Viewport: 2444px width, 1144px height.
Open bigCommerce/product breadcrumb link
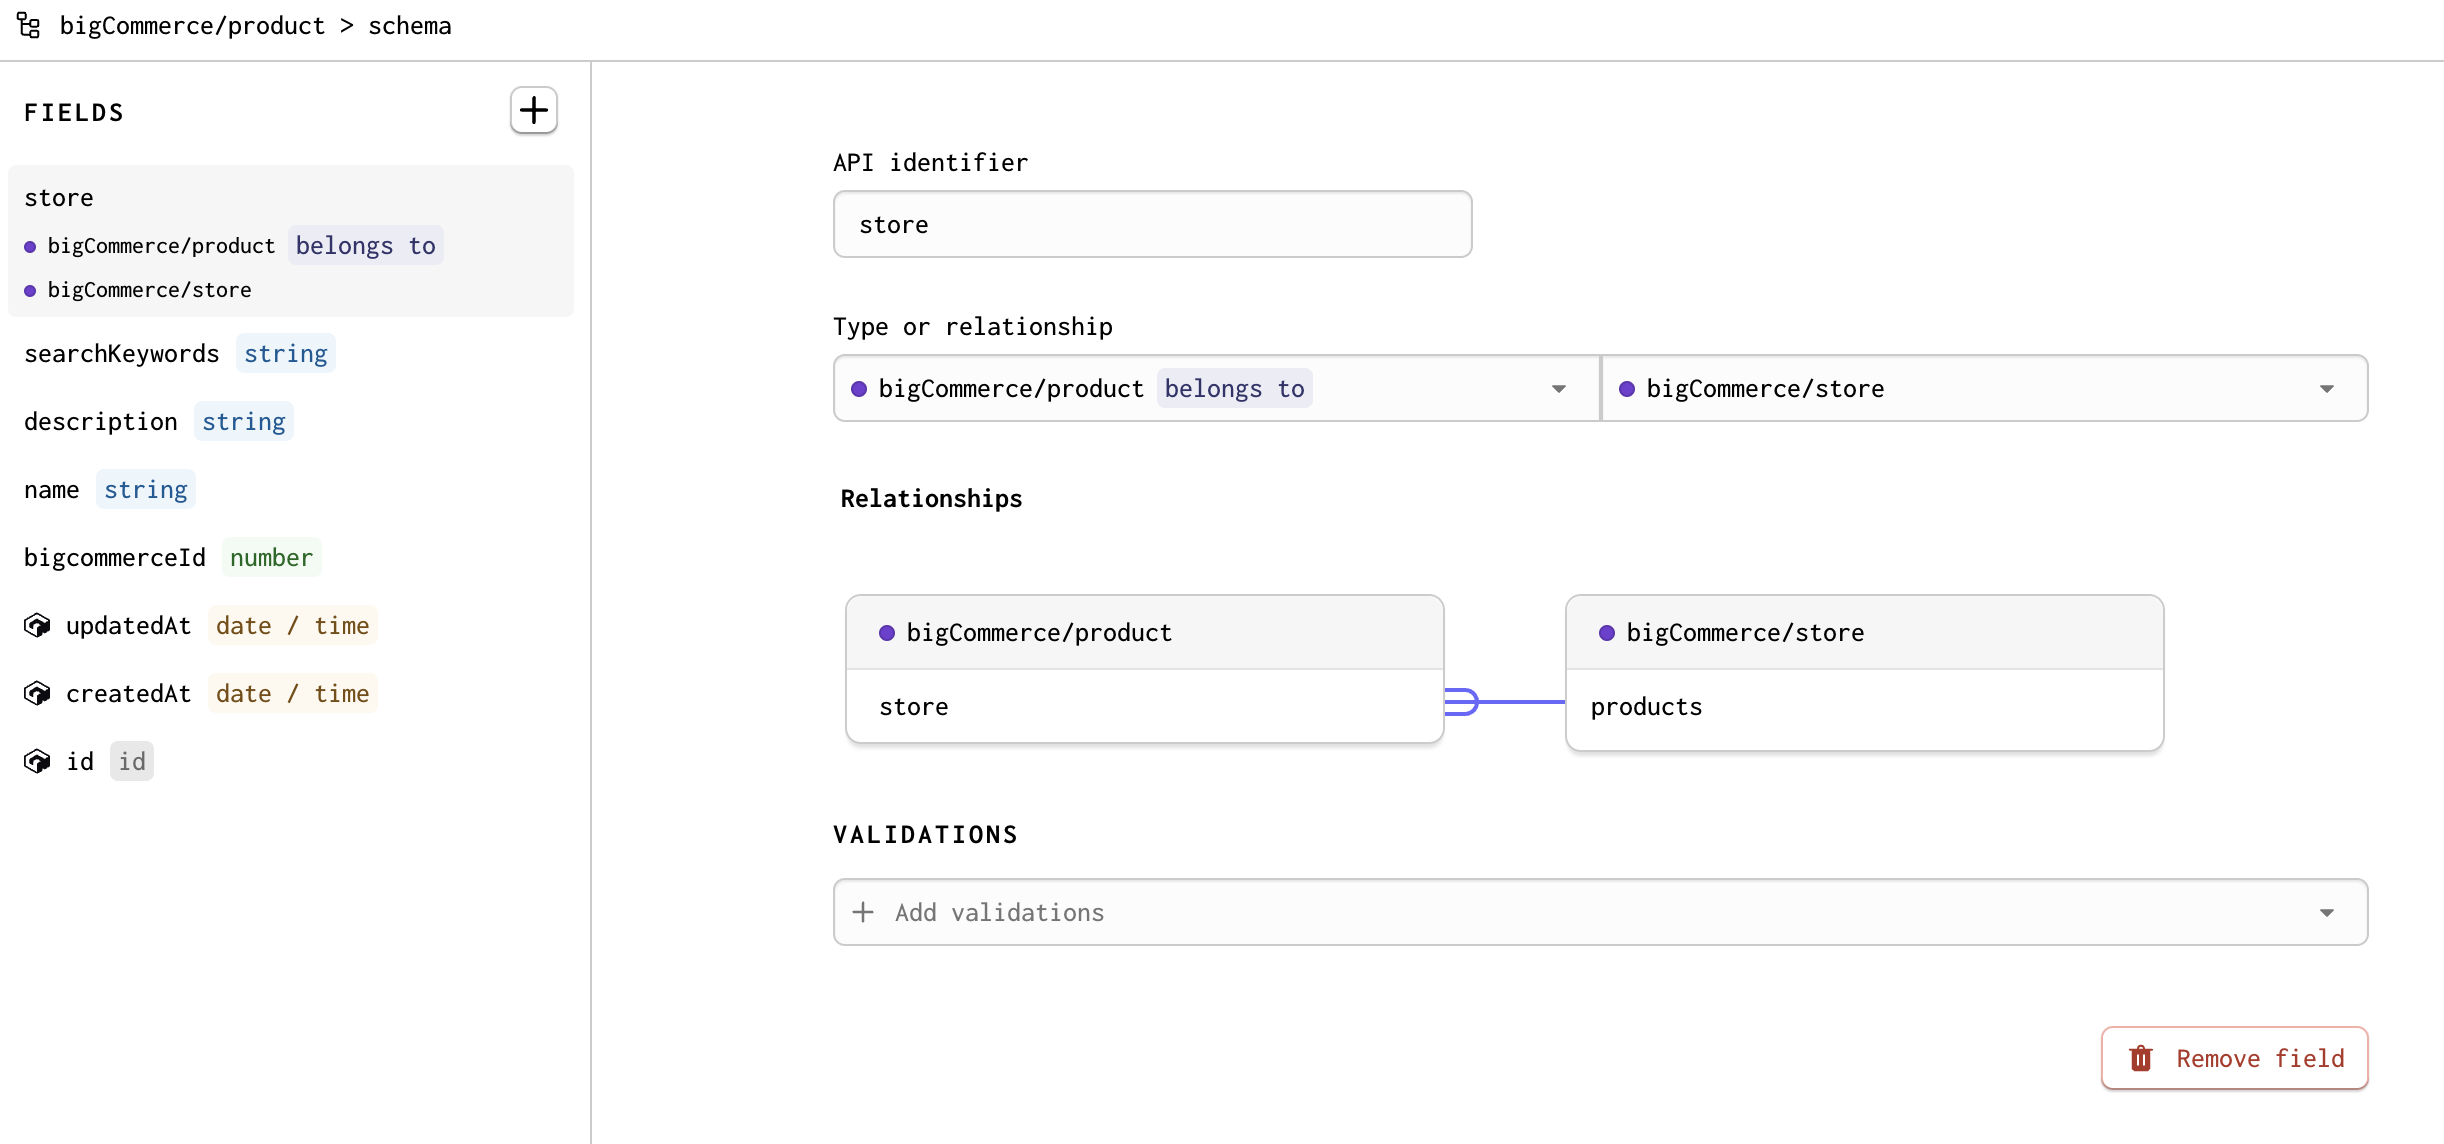point(192,25)
